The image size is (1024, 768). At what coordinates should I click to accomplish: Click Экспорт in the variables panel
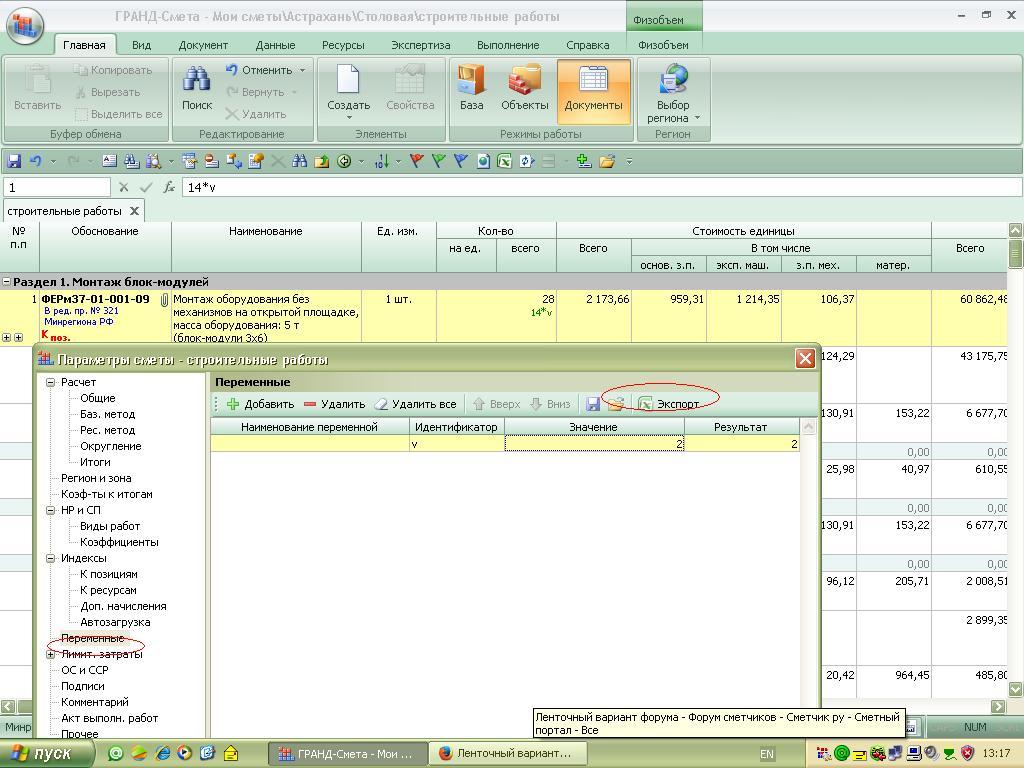(669, 404)
